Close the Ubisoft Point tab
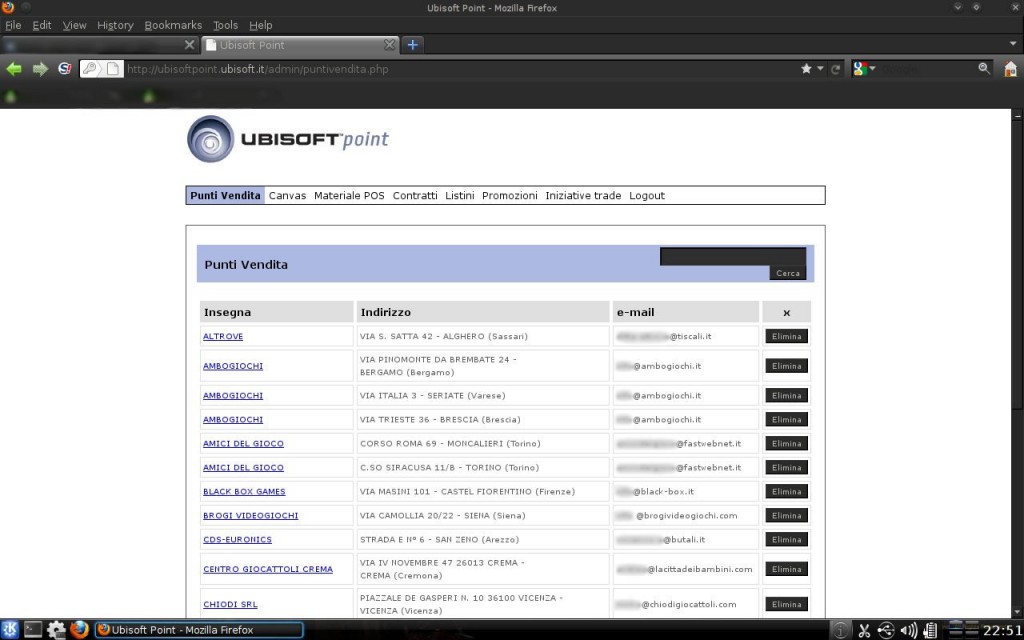The height and width of the screenshot is (640, 1024). [389, 44]
